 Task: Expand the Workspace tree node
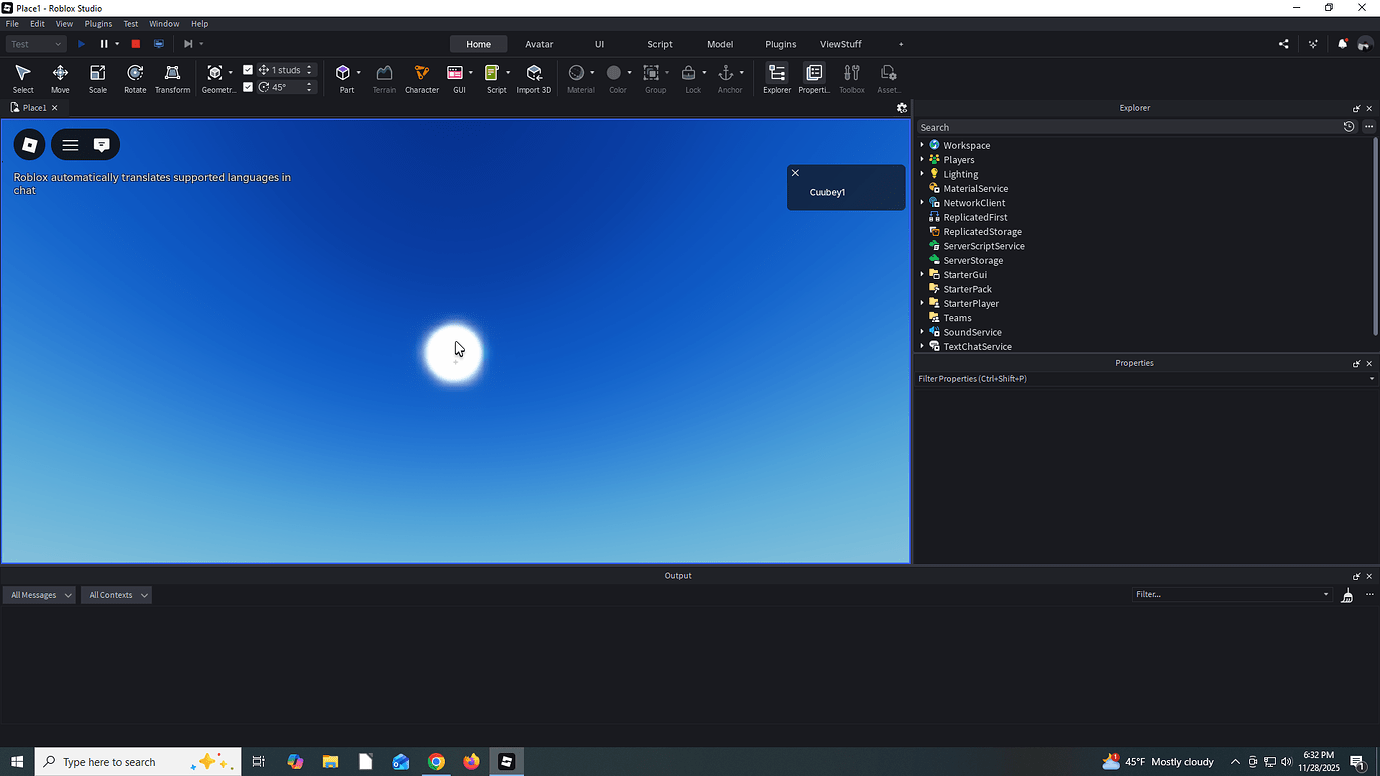[x=922, y=145]
